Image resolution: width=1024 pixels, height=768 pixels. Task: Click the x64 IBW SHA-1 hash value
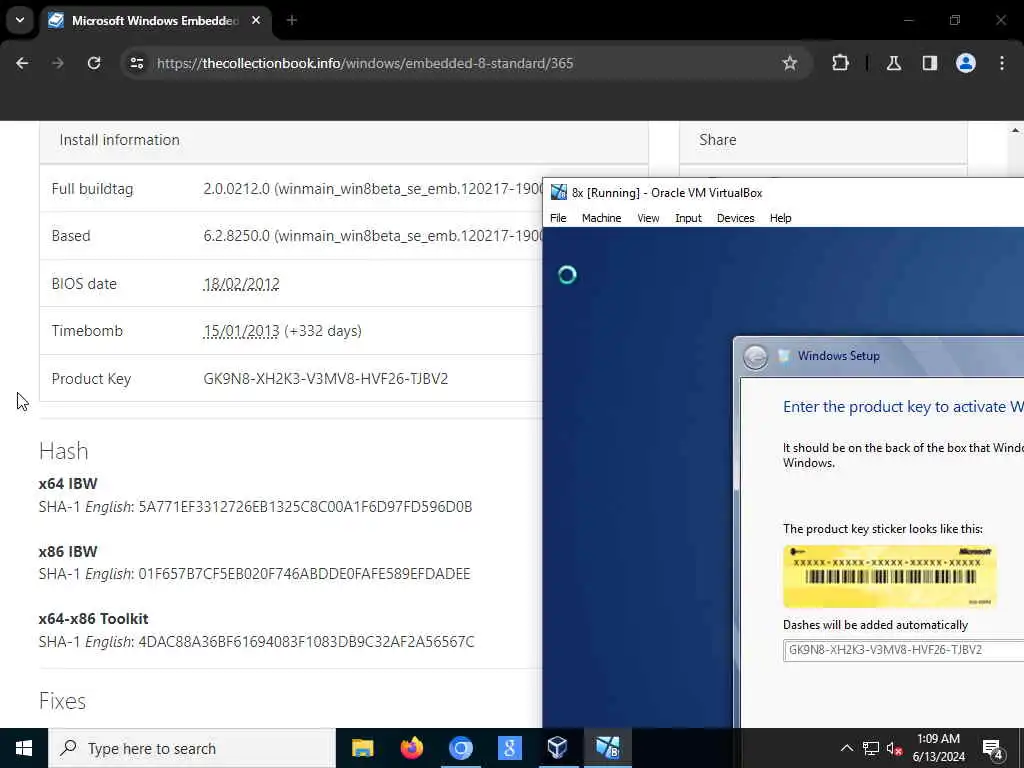(305, 507)
